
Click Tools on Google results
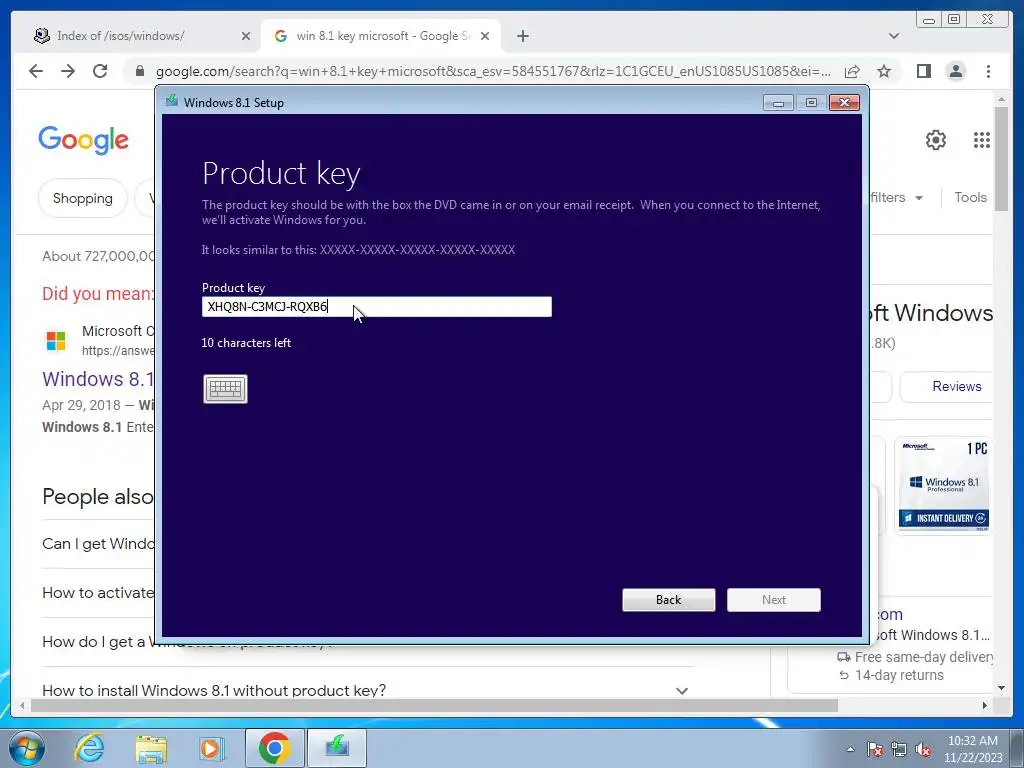[x=970, y=197]
